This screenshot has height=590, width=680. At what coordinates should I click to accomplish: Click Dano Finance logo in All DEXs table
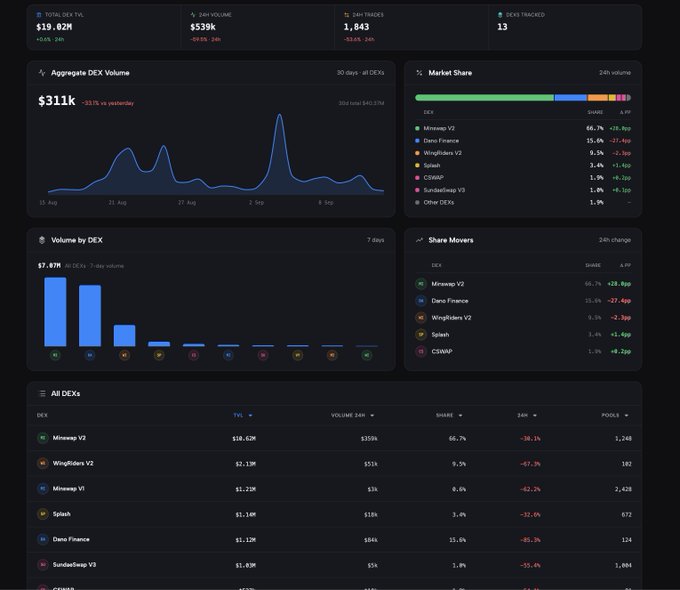pos(42,539)
